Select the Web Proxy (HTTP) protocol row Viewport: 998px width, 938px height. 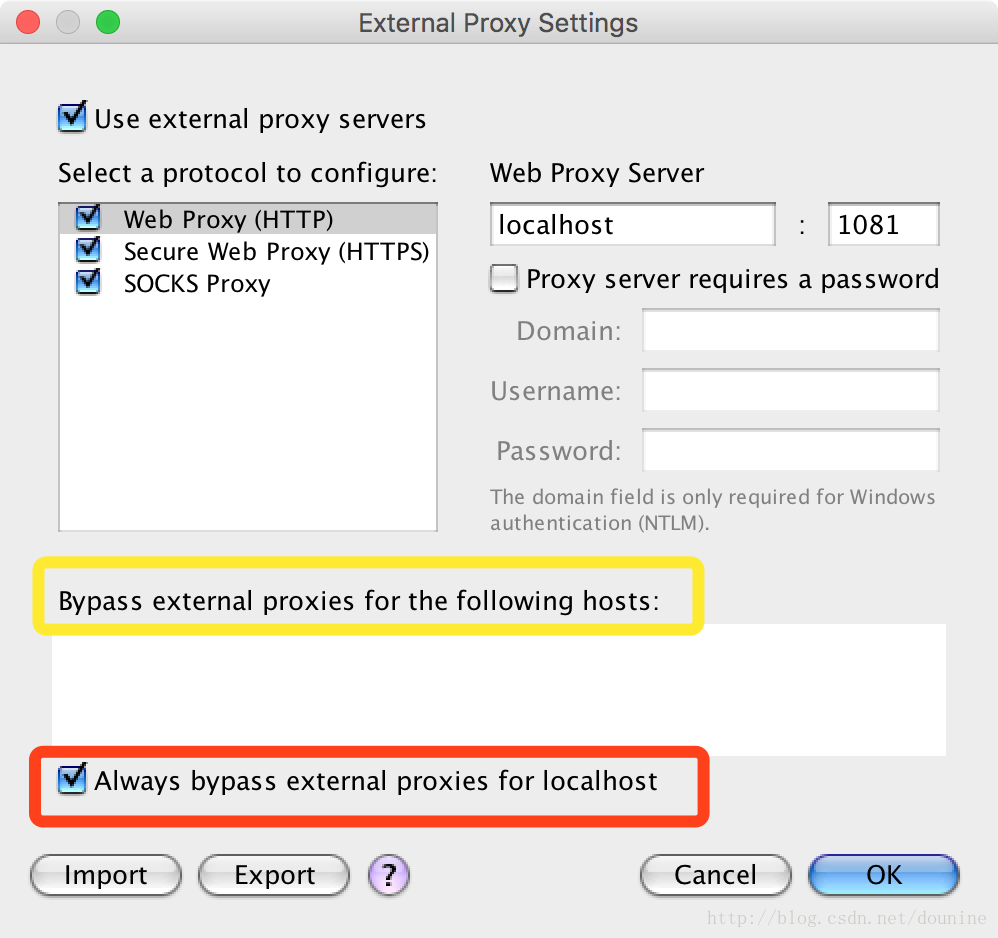click(x=248, y=219)
